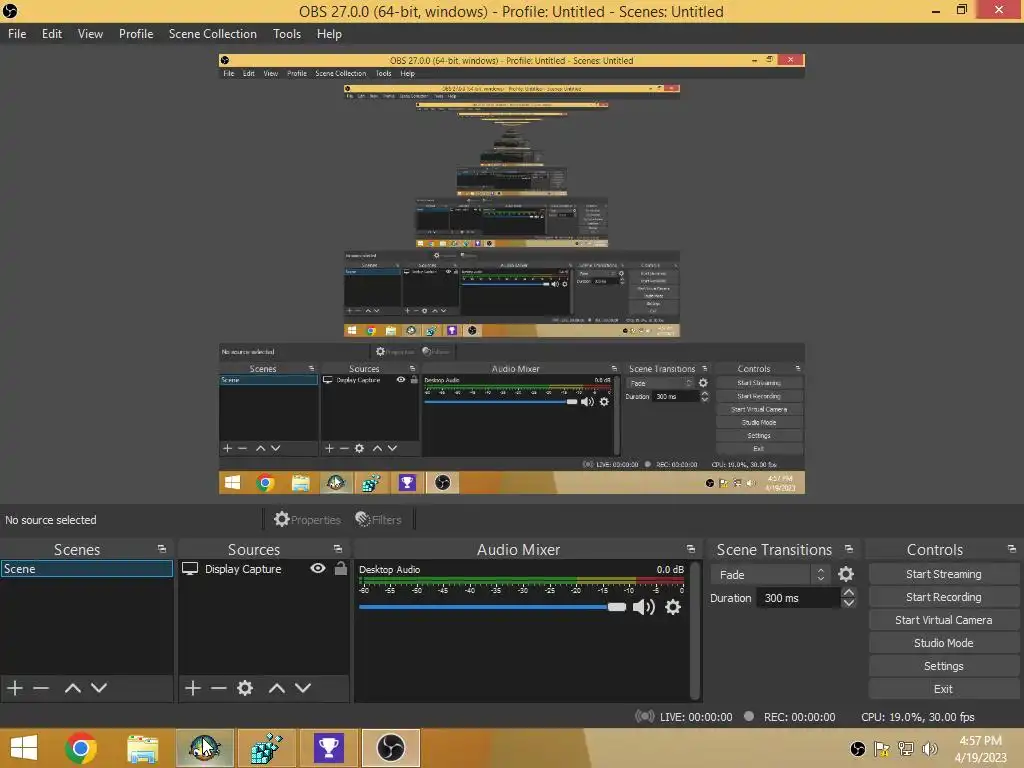1024x768 pixels.
Task: Click the Properties button in source toolbar
Action: point(308,520)
